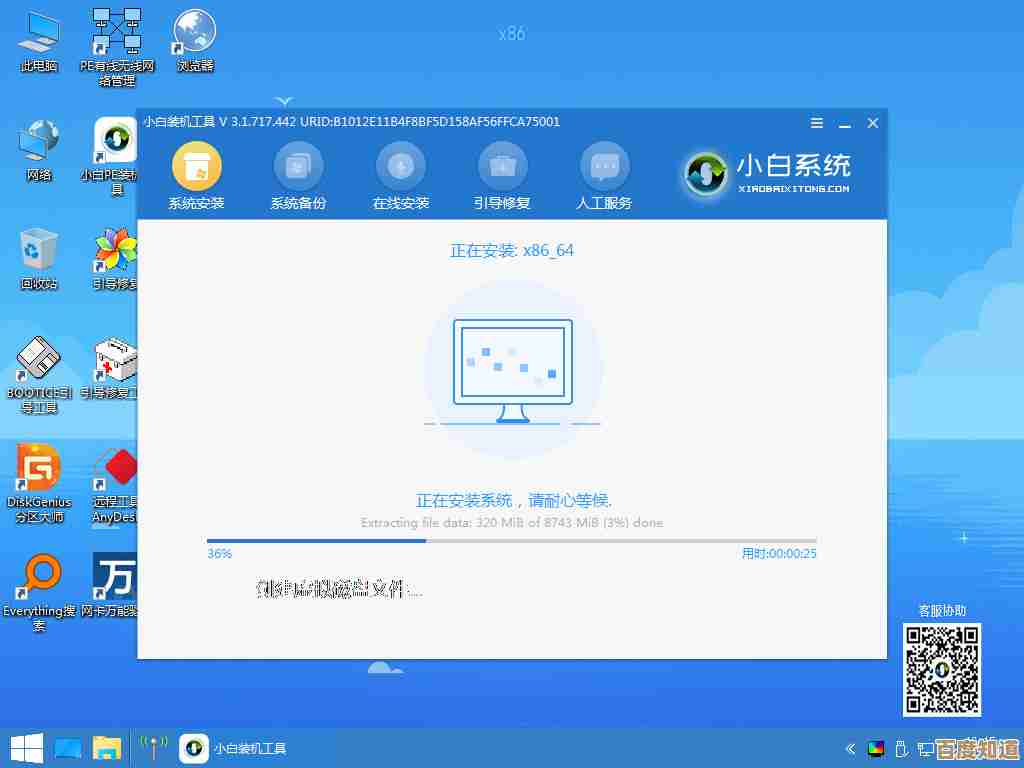Open the hamburger menu in the title bar
Image resolution: width=1024 pixels, height=768 pixels.
pos(816,123)
